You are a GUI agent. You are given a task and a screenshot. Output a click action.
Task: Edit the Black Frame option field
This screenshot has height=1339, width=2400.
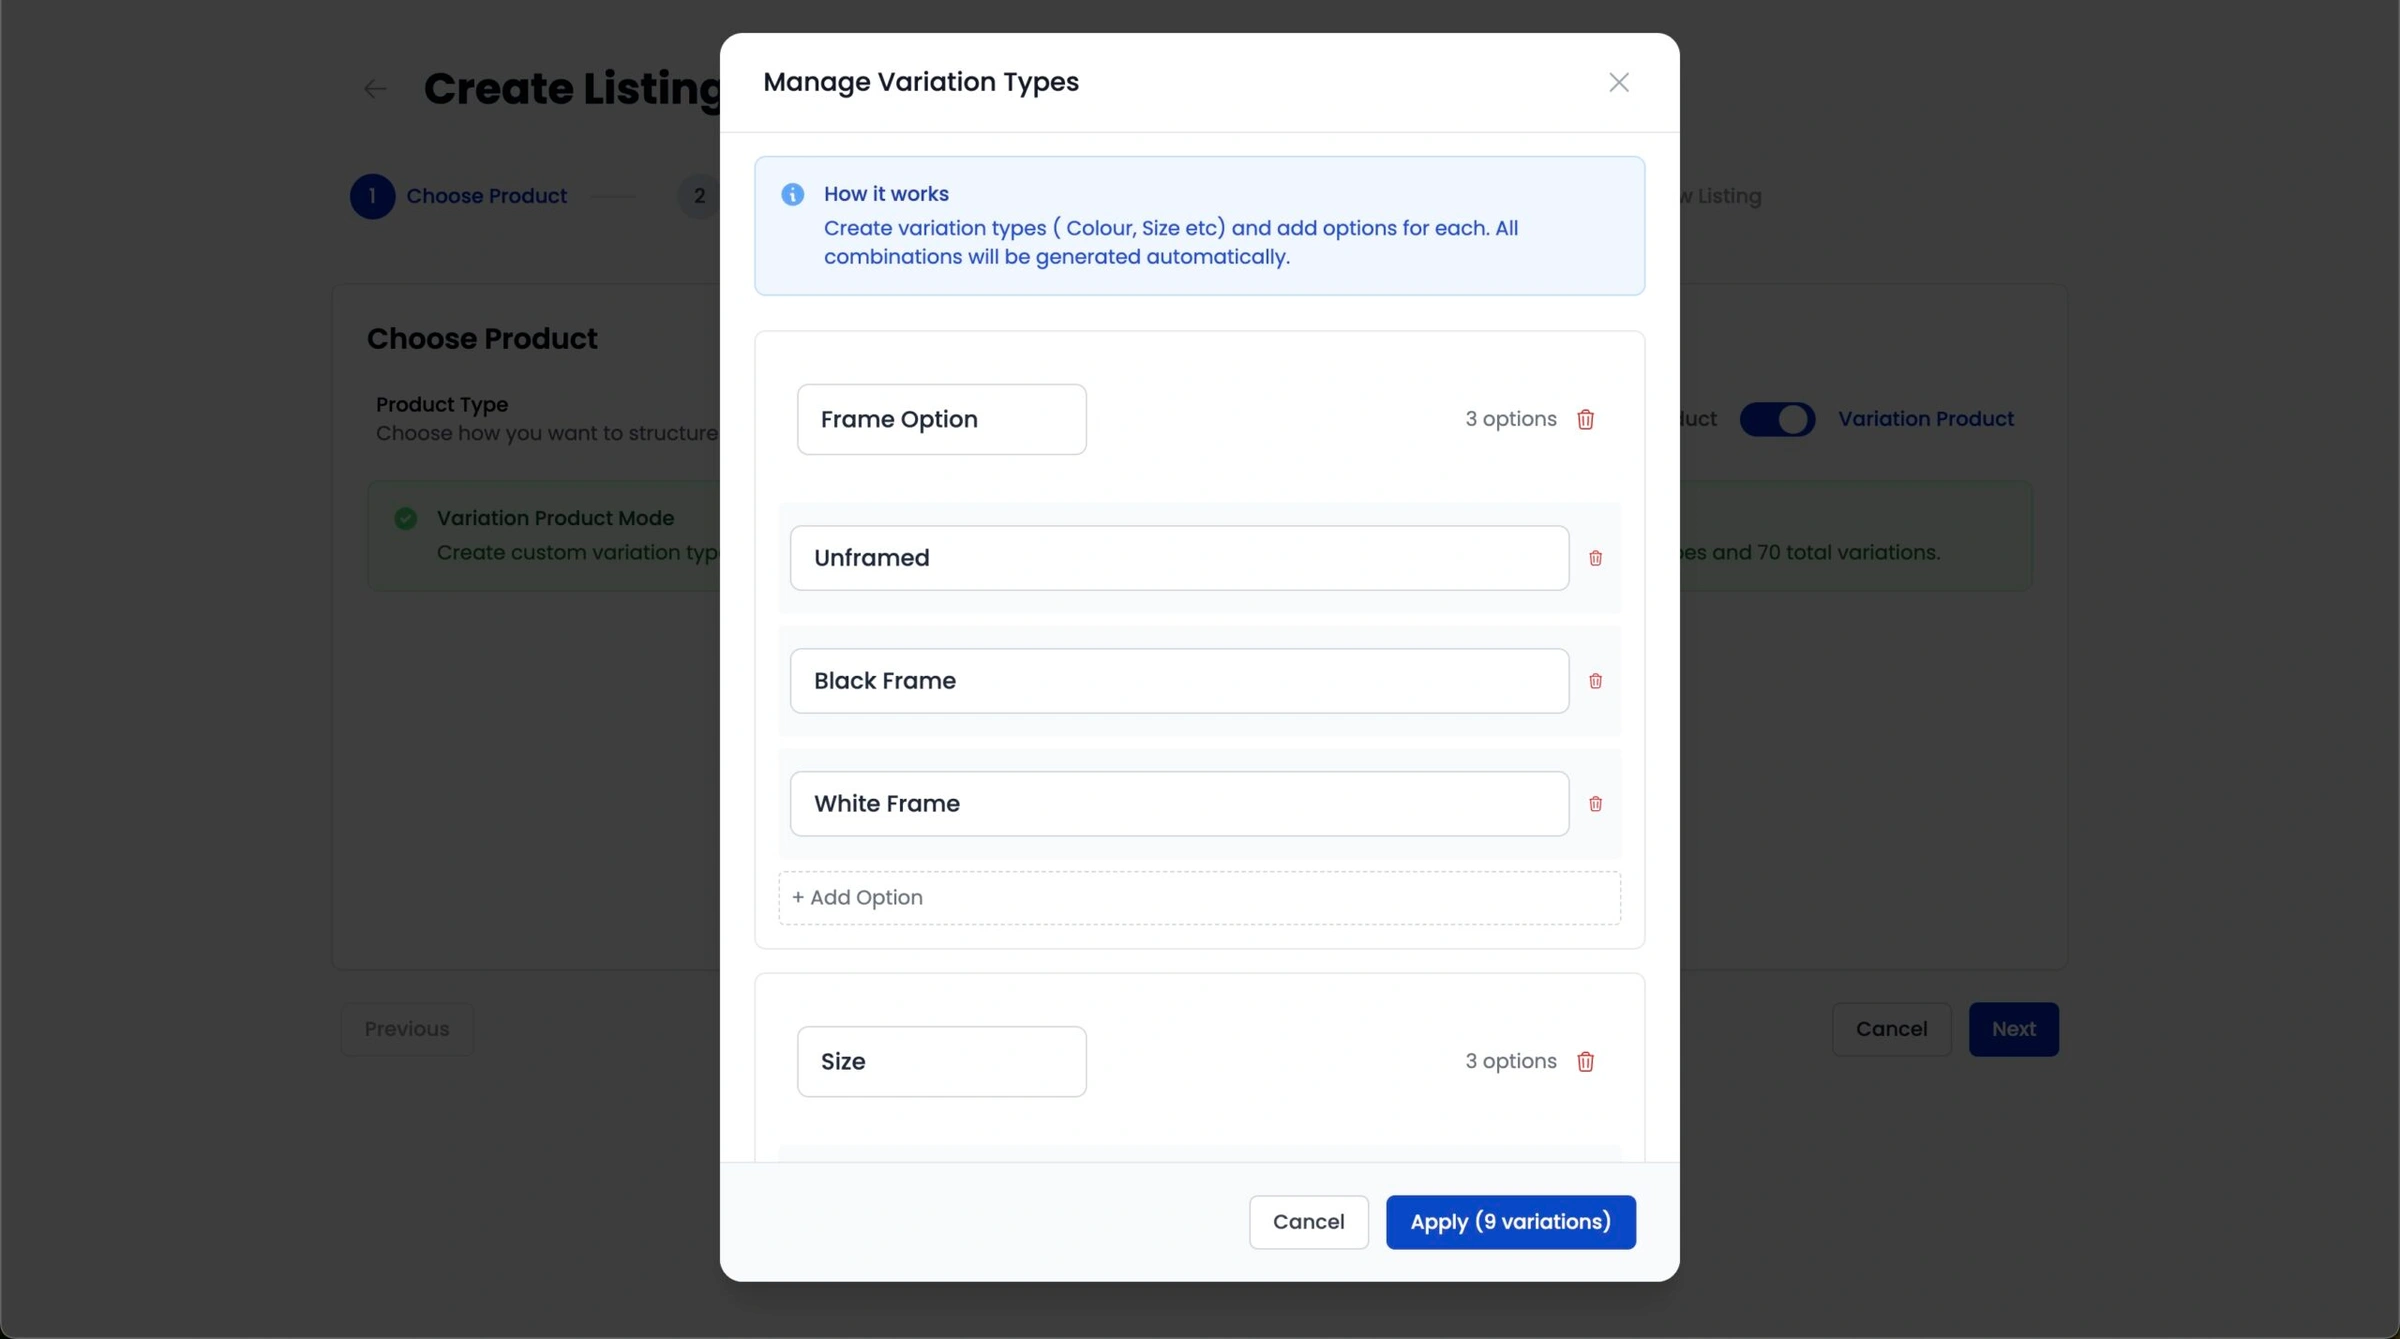(1178, 681)
